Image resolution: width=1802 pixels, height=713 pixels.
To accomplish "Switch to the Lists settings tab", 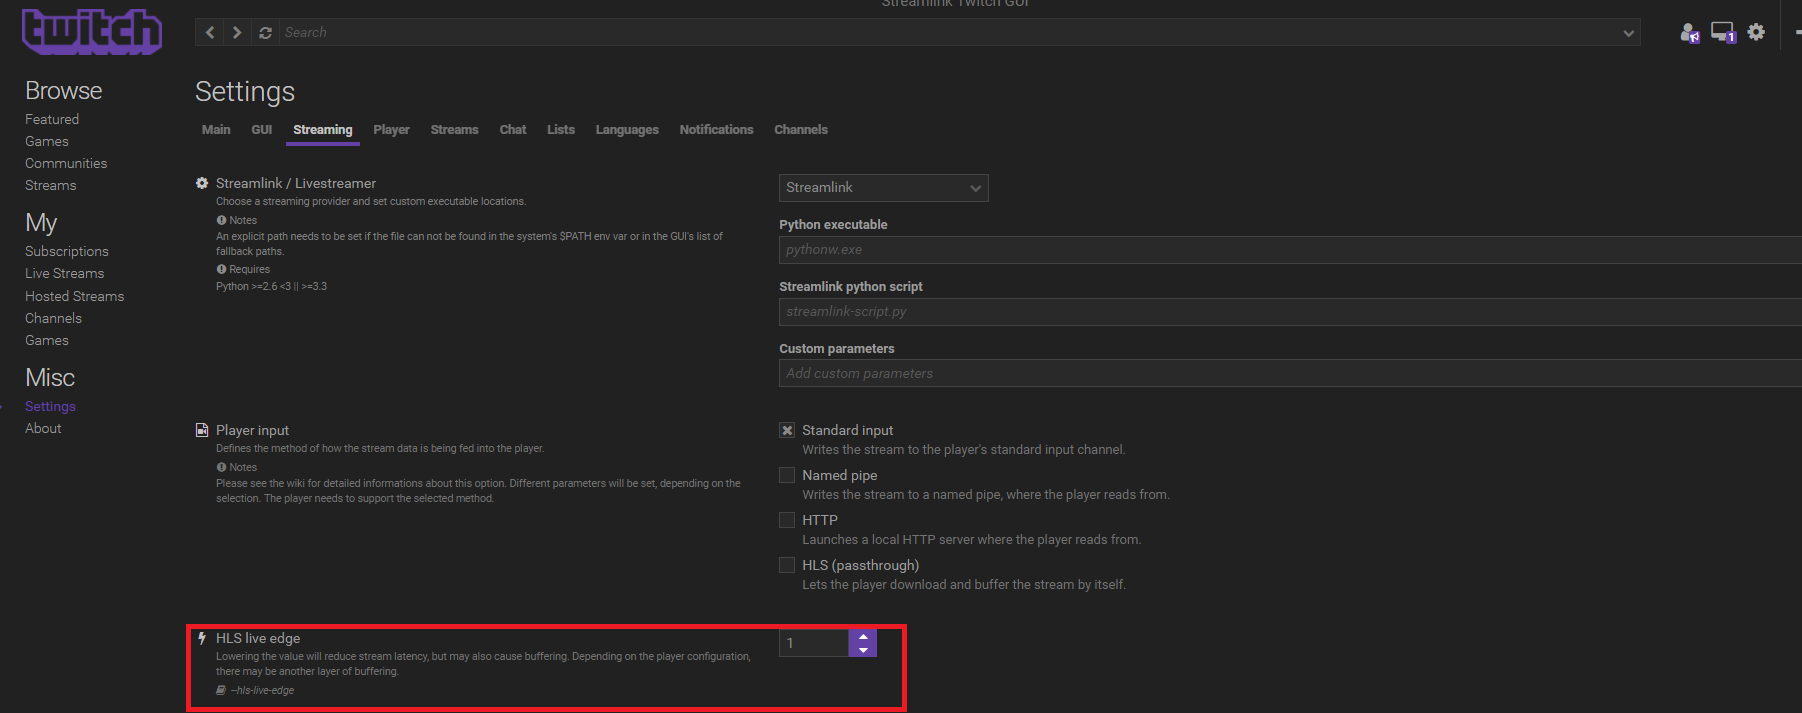I will (x=561, y=130).
